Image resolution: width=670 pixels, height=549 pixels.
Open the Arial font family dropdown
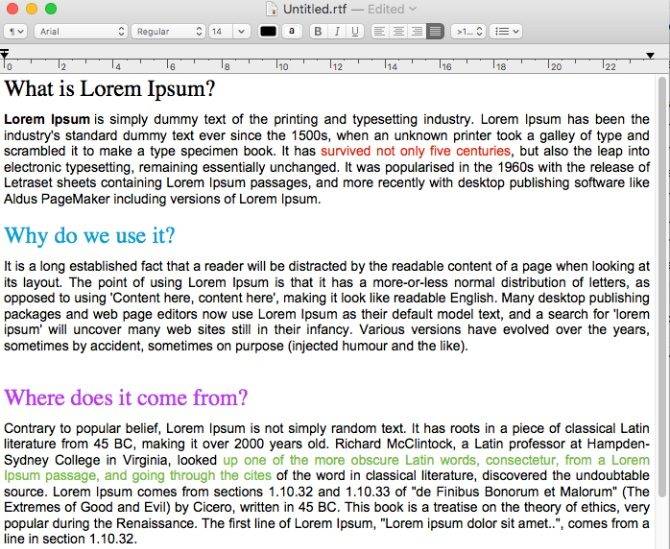(81, 31)
